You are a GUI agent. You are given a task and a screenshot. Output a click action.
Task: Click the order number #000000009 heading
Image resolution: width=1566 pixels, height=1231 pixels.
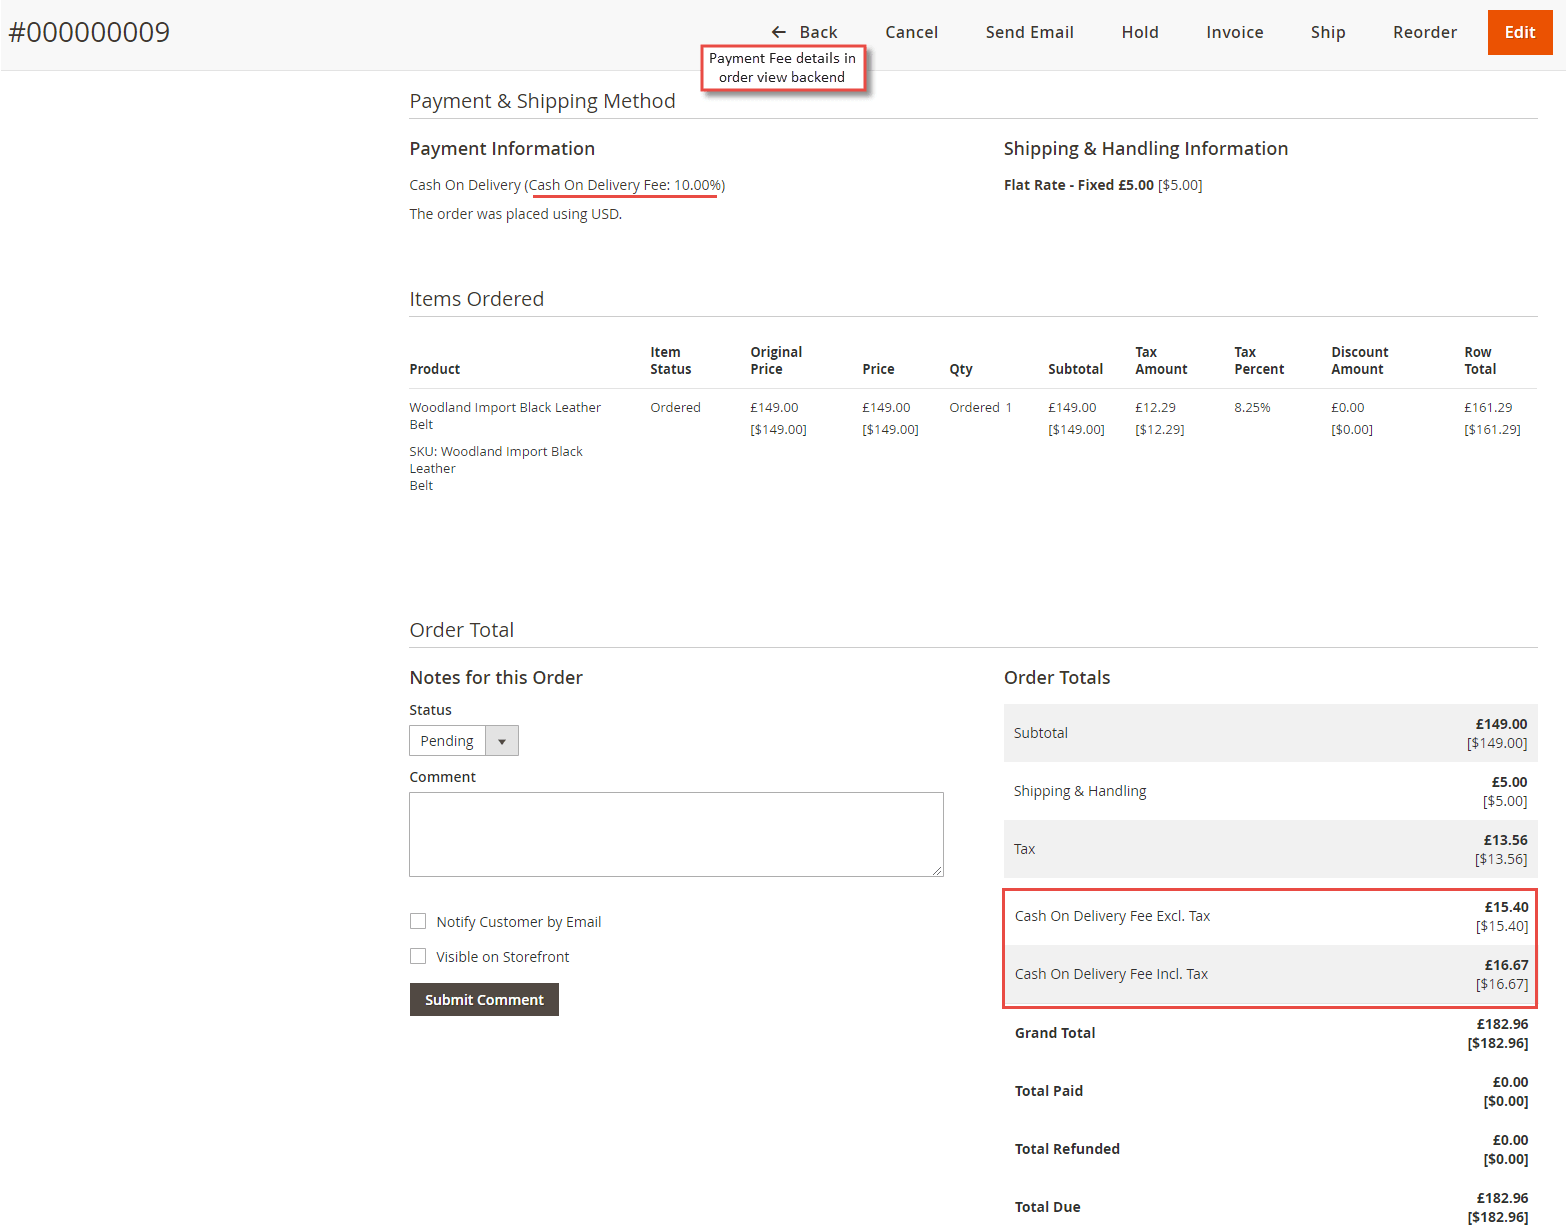[x=89, y=31]
